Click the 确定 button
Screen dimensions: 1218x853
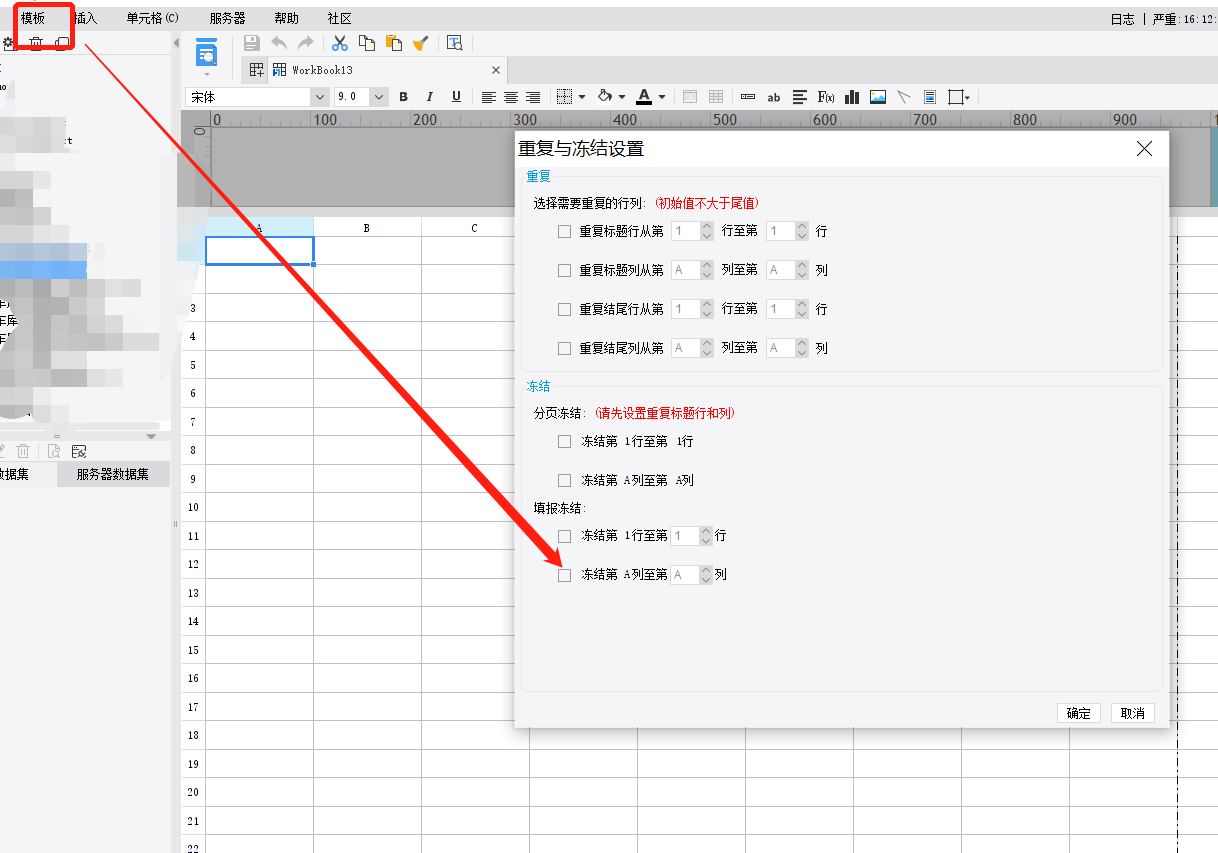tap(1079, 713)
